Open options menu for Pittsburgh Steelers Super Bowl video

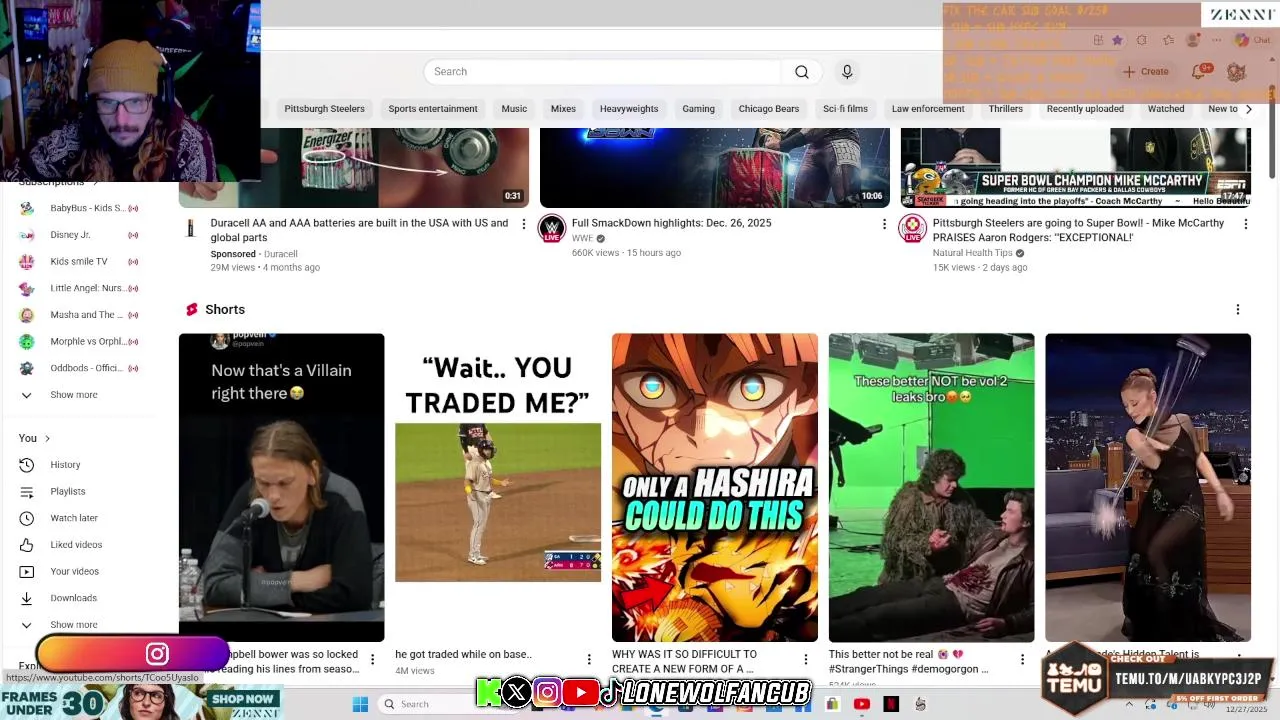tap(1245, 224)
